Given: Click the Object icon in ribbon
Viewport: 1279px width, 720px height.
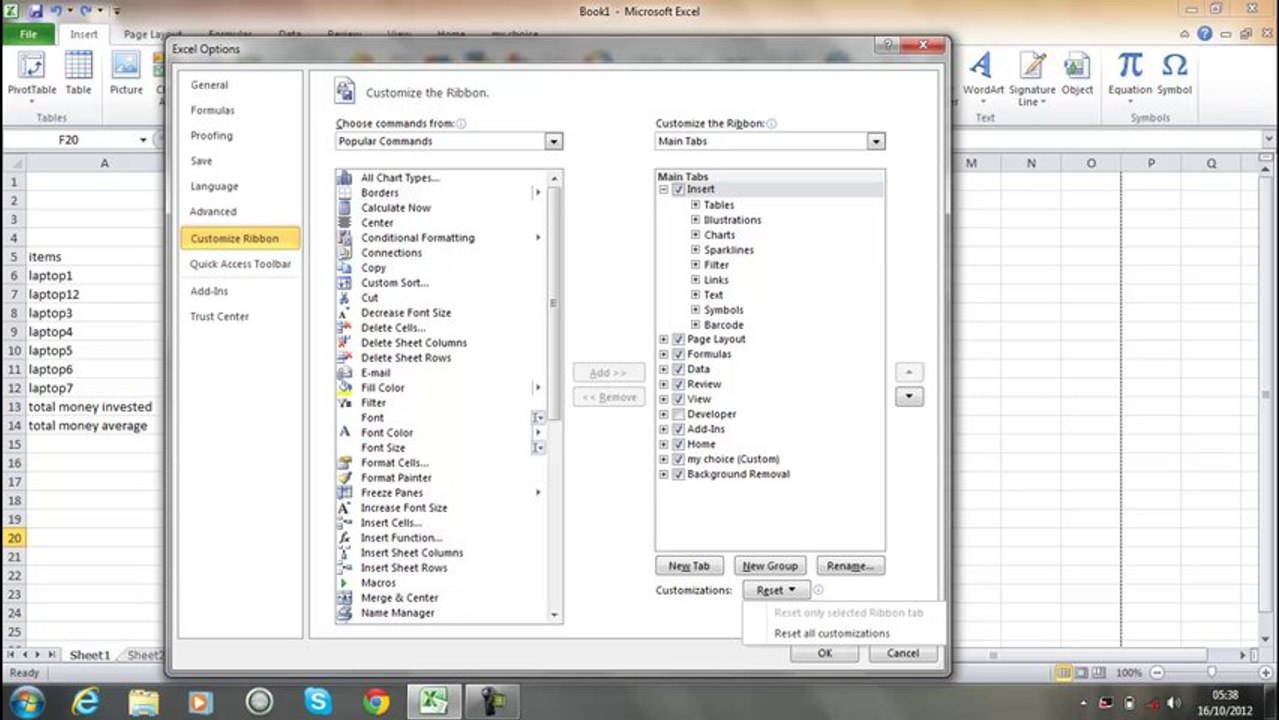Looking at the screenshot, I should 1077,66.
